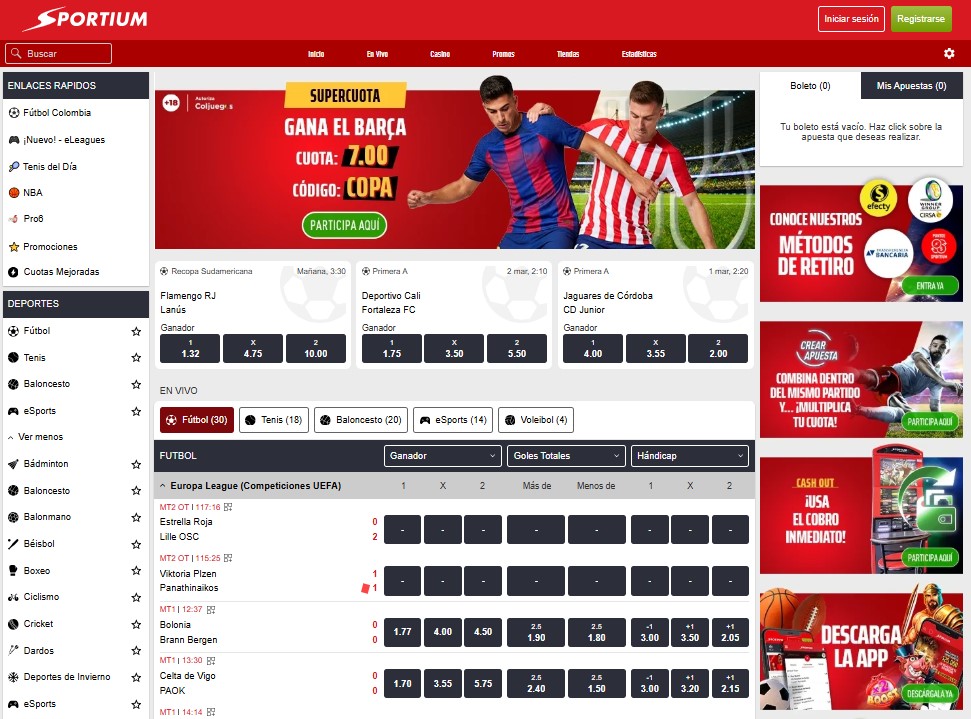Click the Balonmano ball icon
The width and height of the screenshot is (971, 719).
(13, 517)
